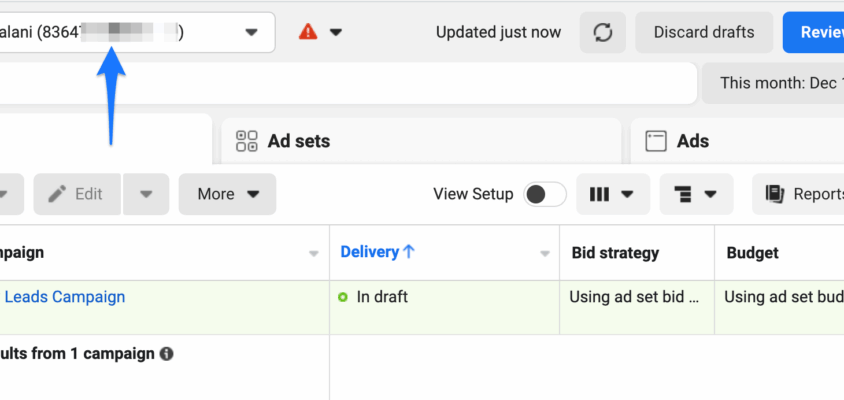Click the breakdown rows icon
Image resolution: width=844 pixels, height=400 pixels.
[x=684, y=194]
